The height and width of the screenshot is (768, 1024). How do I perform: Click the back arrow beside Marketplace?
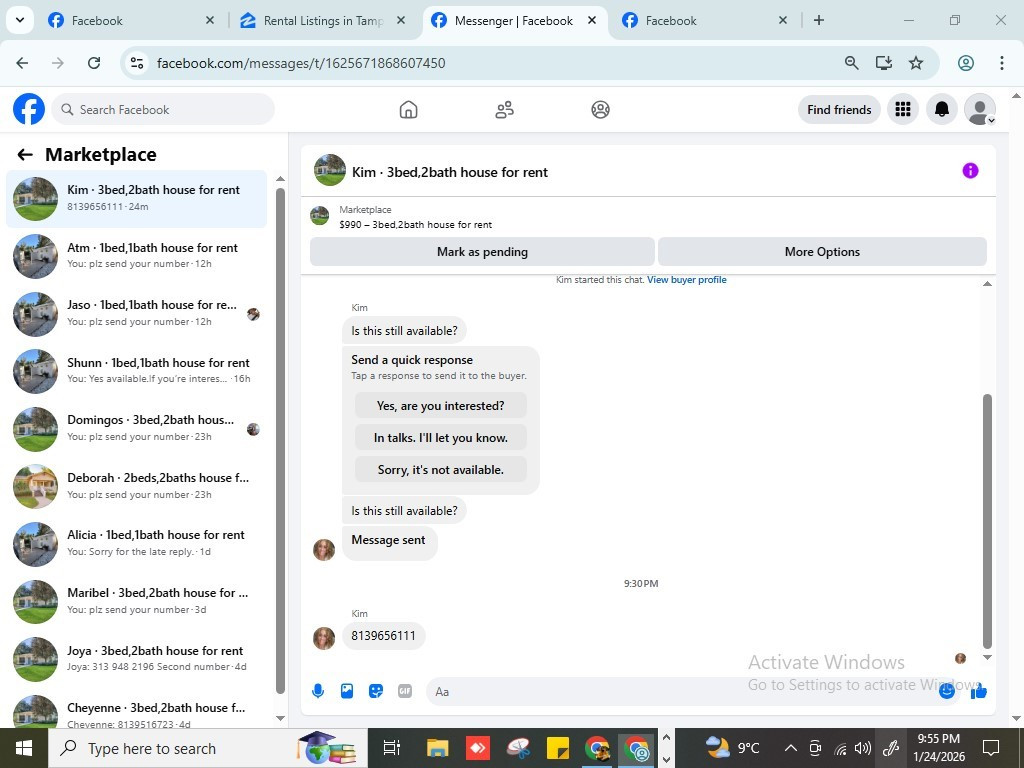click(x=25, y=154)
